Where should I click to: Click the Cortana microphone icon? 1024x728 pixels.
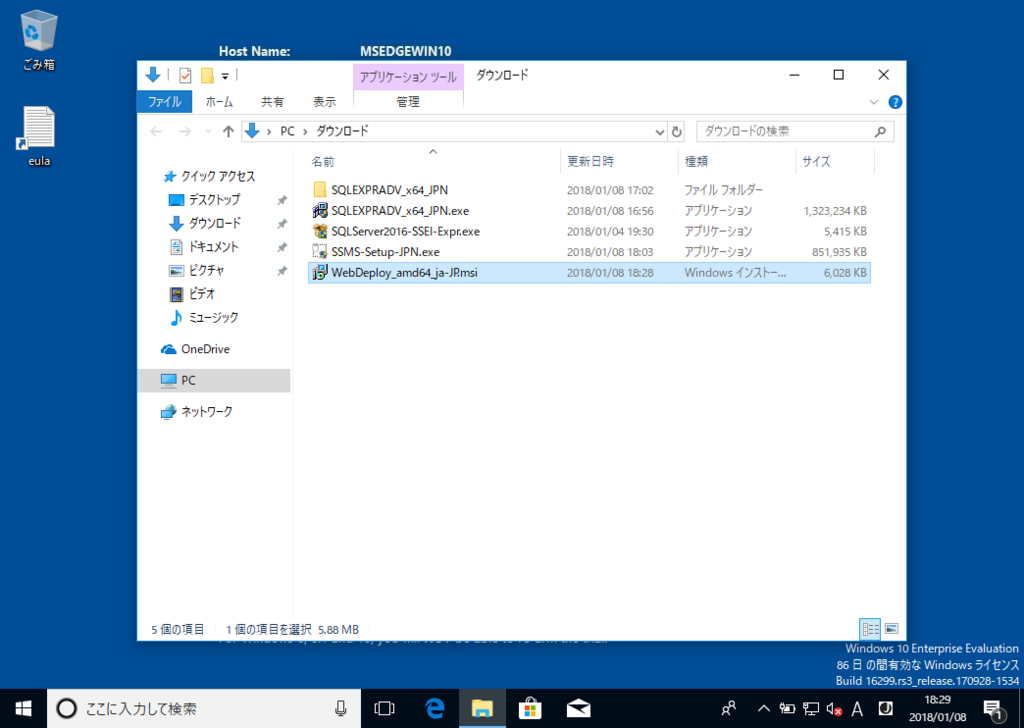(x=340, y=708)
